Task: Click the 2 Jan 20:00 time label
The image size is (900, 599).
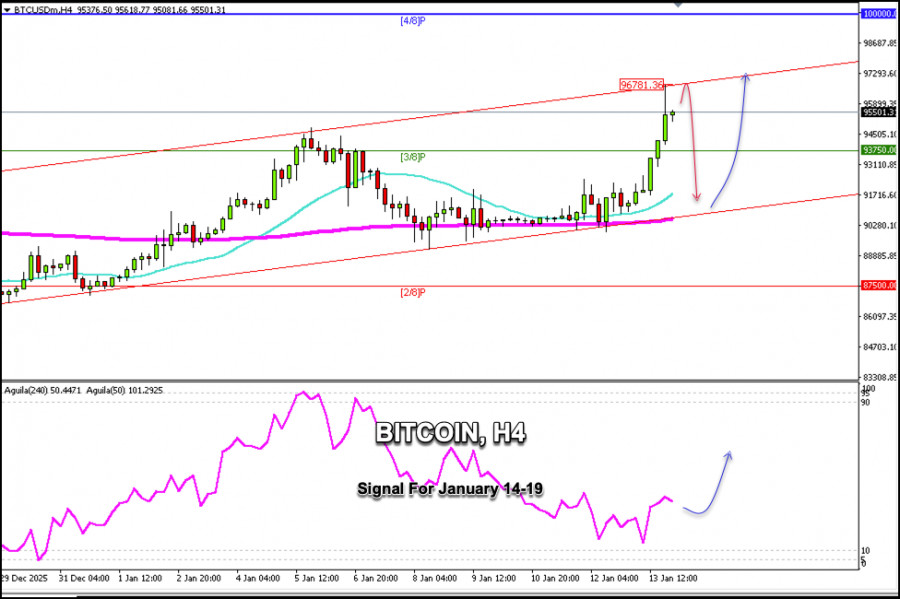Action: click(x=199, y=578)
